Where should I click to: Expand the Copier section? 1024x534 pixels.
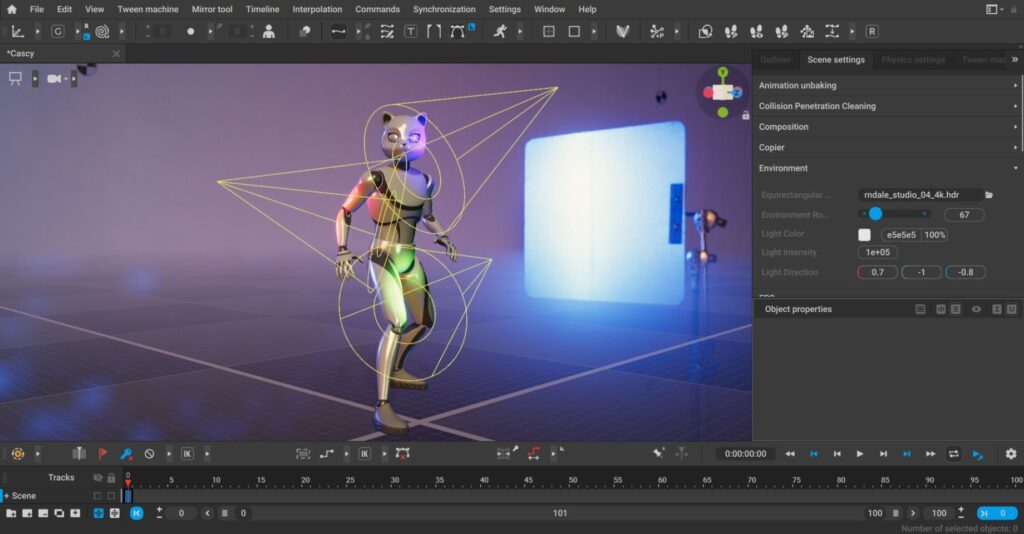(x=888, y=148)
